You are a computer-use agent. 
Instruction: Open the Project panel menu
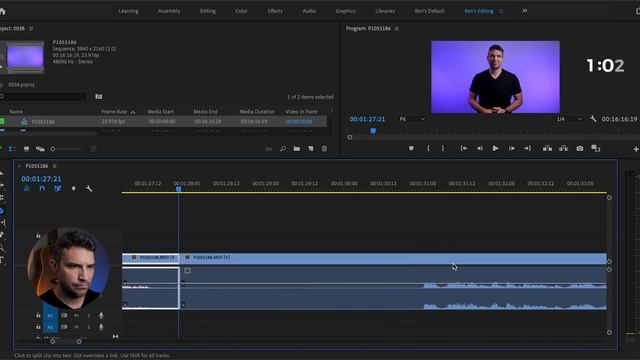click(31, 29)
